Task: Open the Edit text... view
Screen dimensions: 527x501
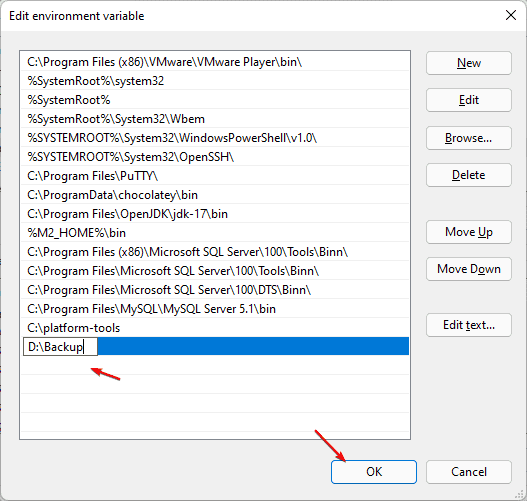Action: [469, 325]
